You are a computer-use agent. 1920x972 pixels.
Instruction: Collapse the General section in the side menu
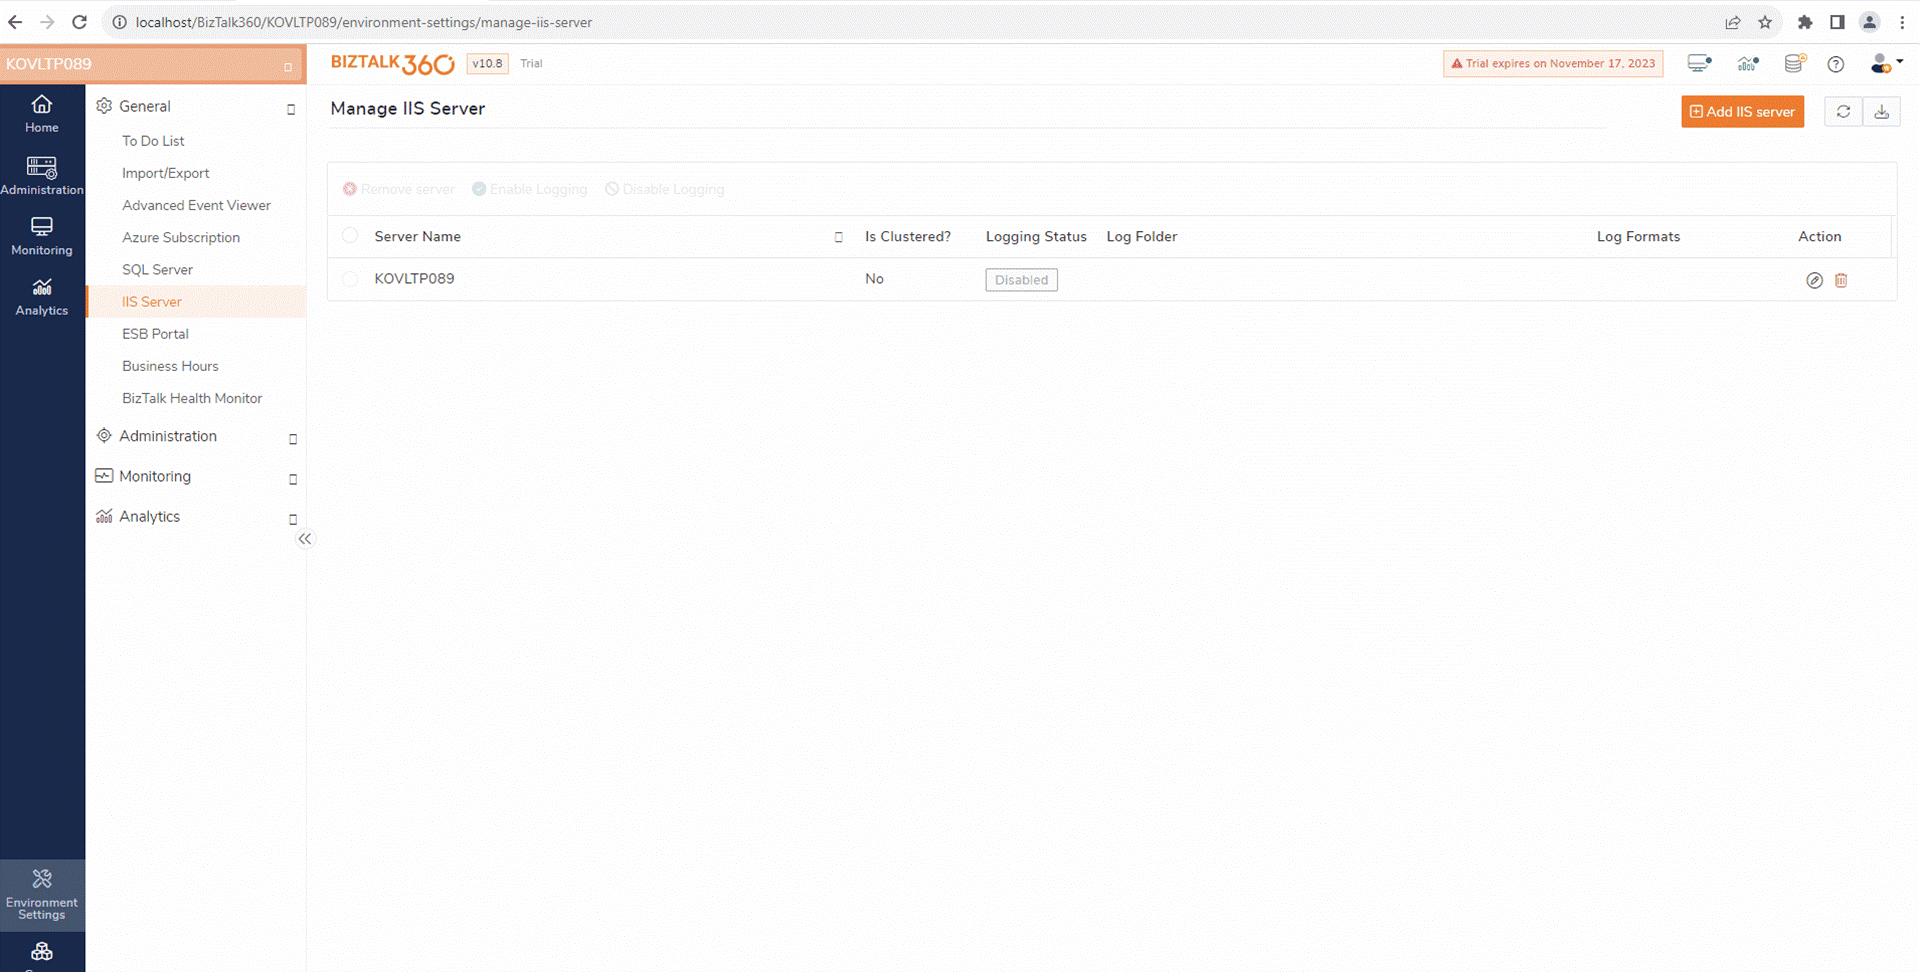pos(291,109)
